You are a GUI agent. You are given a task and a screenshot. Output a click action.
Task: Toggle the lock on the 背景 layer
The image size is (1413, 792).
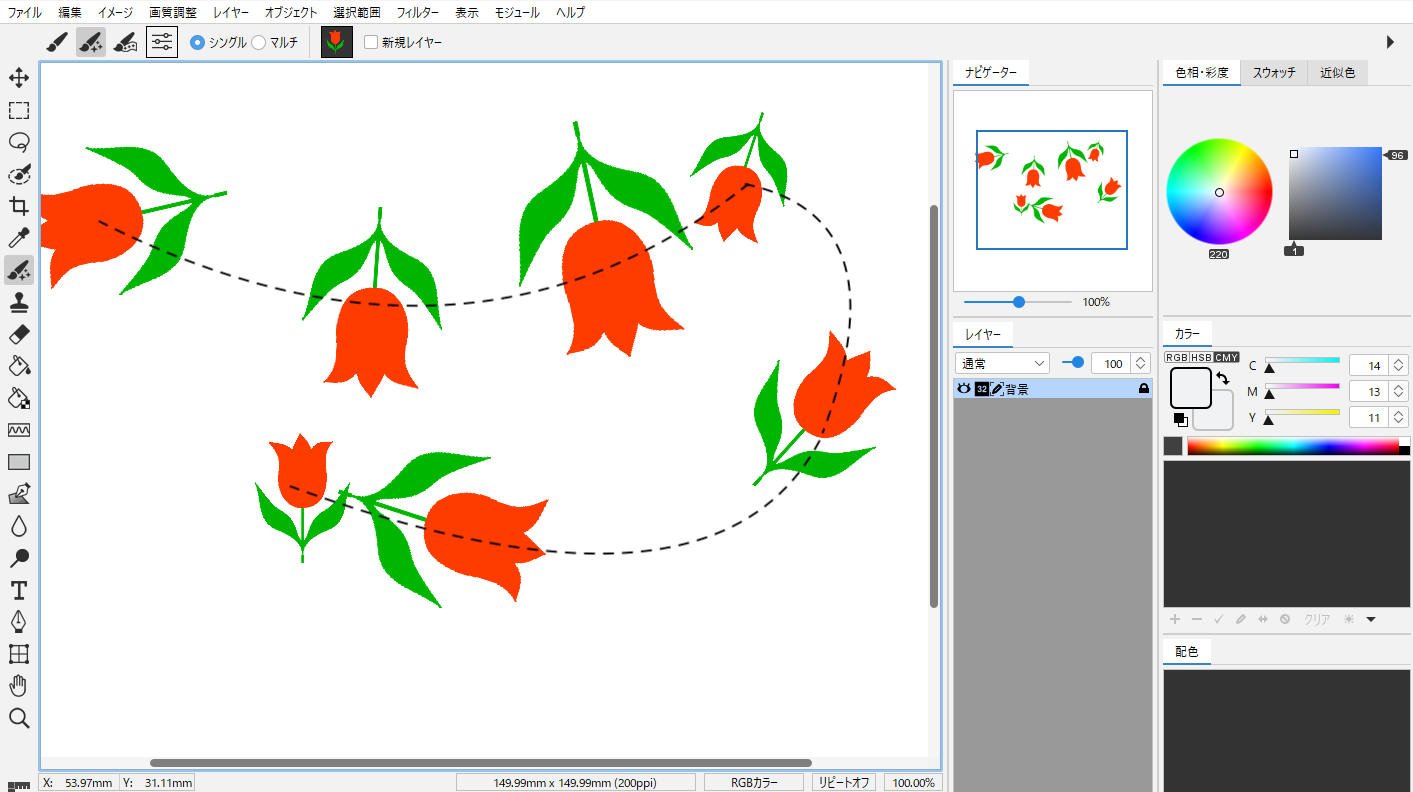1144,389
